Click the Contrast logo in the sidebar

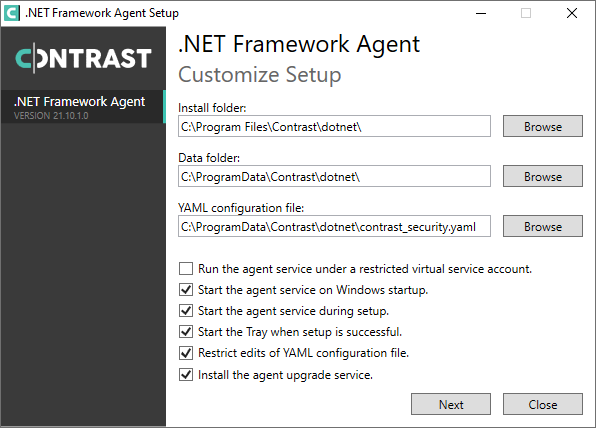pos(83,58)
